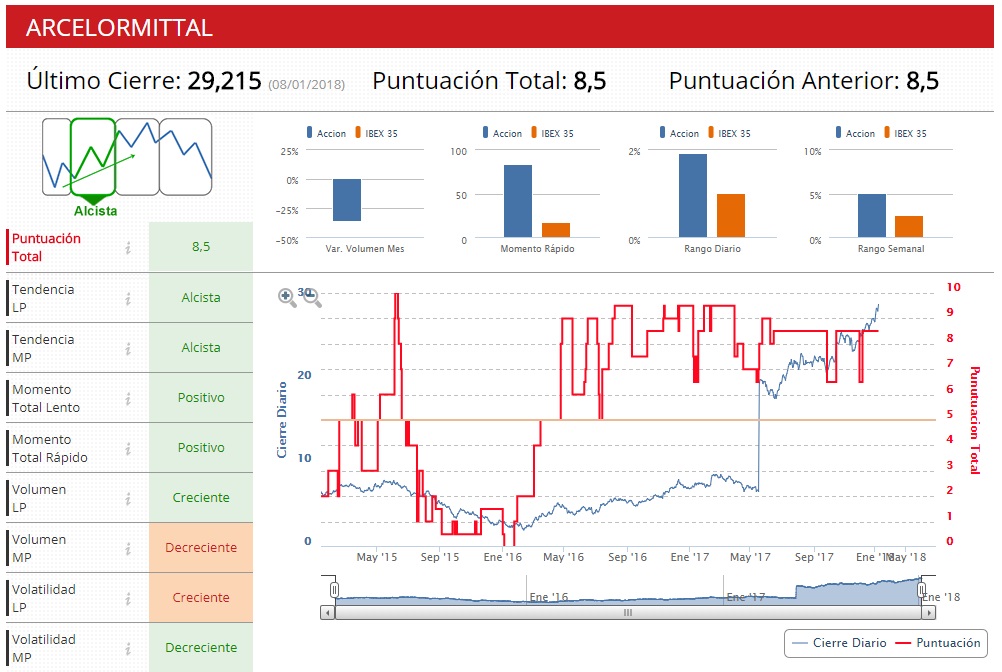Click the left handle of range navigator
Image resolution: width=1002 pixels, height=672 pixels.
(x=334, y=590)
